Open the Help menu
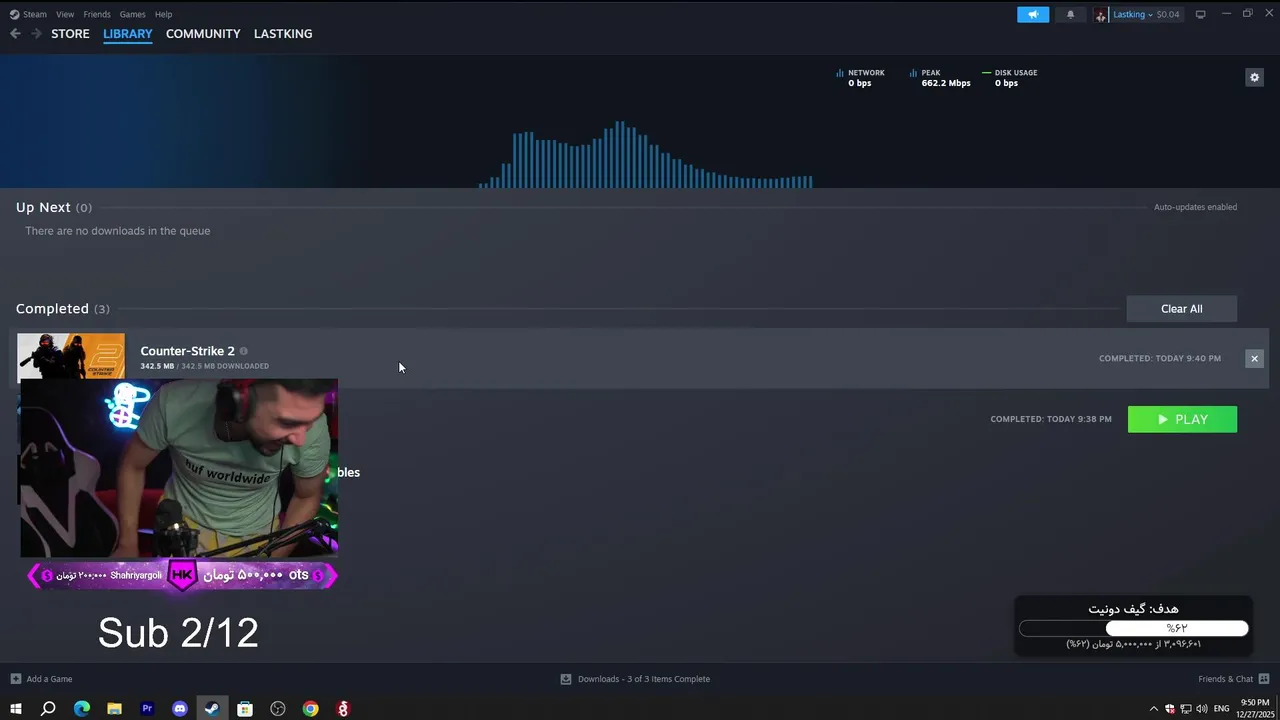The width and height of the screenshot is (1280, 720). point(163,14)
